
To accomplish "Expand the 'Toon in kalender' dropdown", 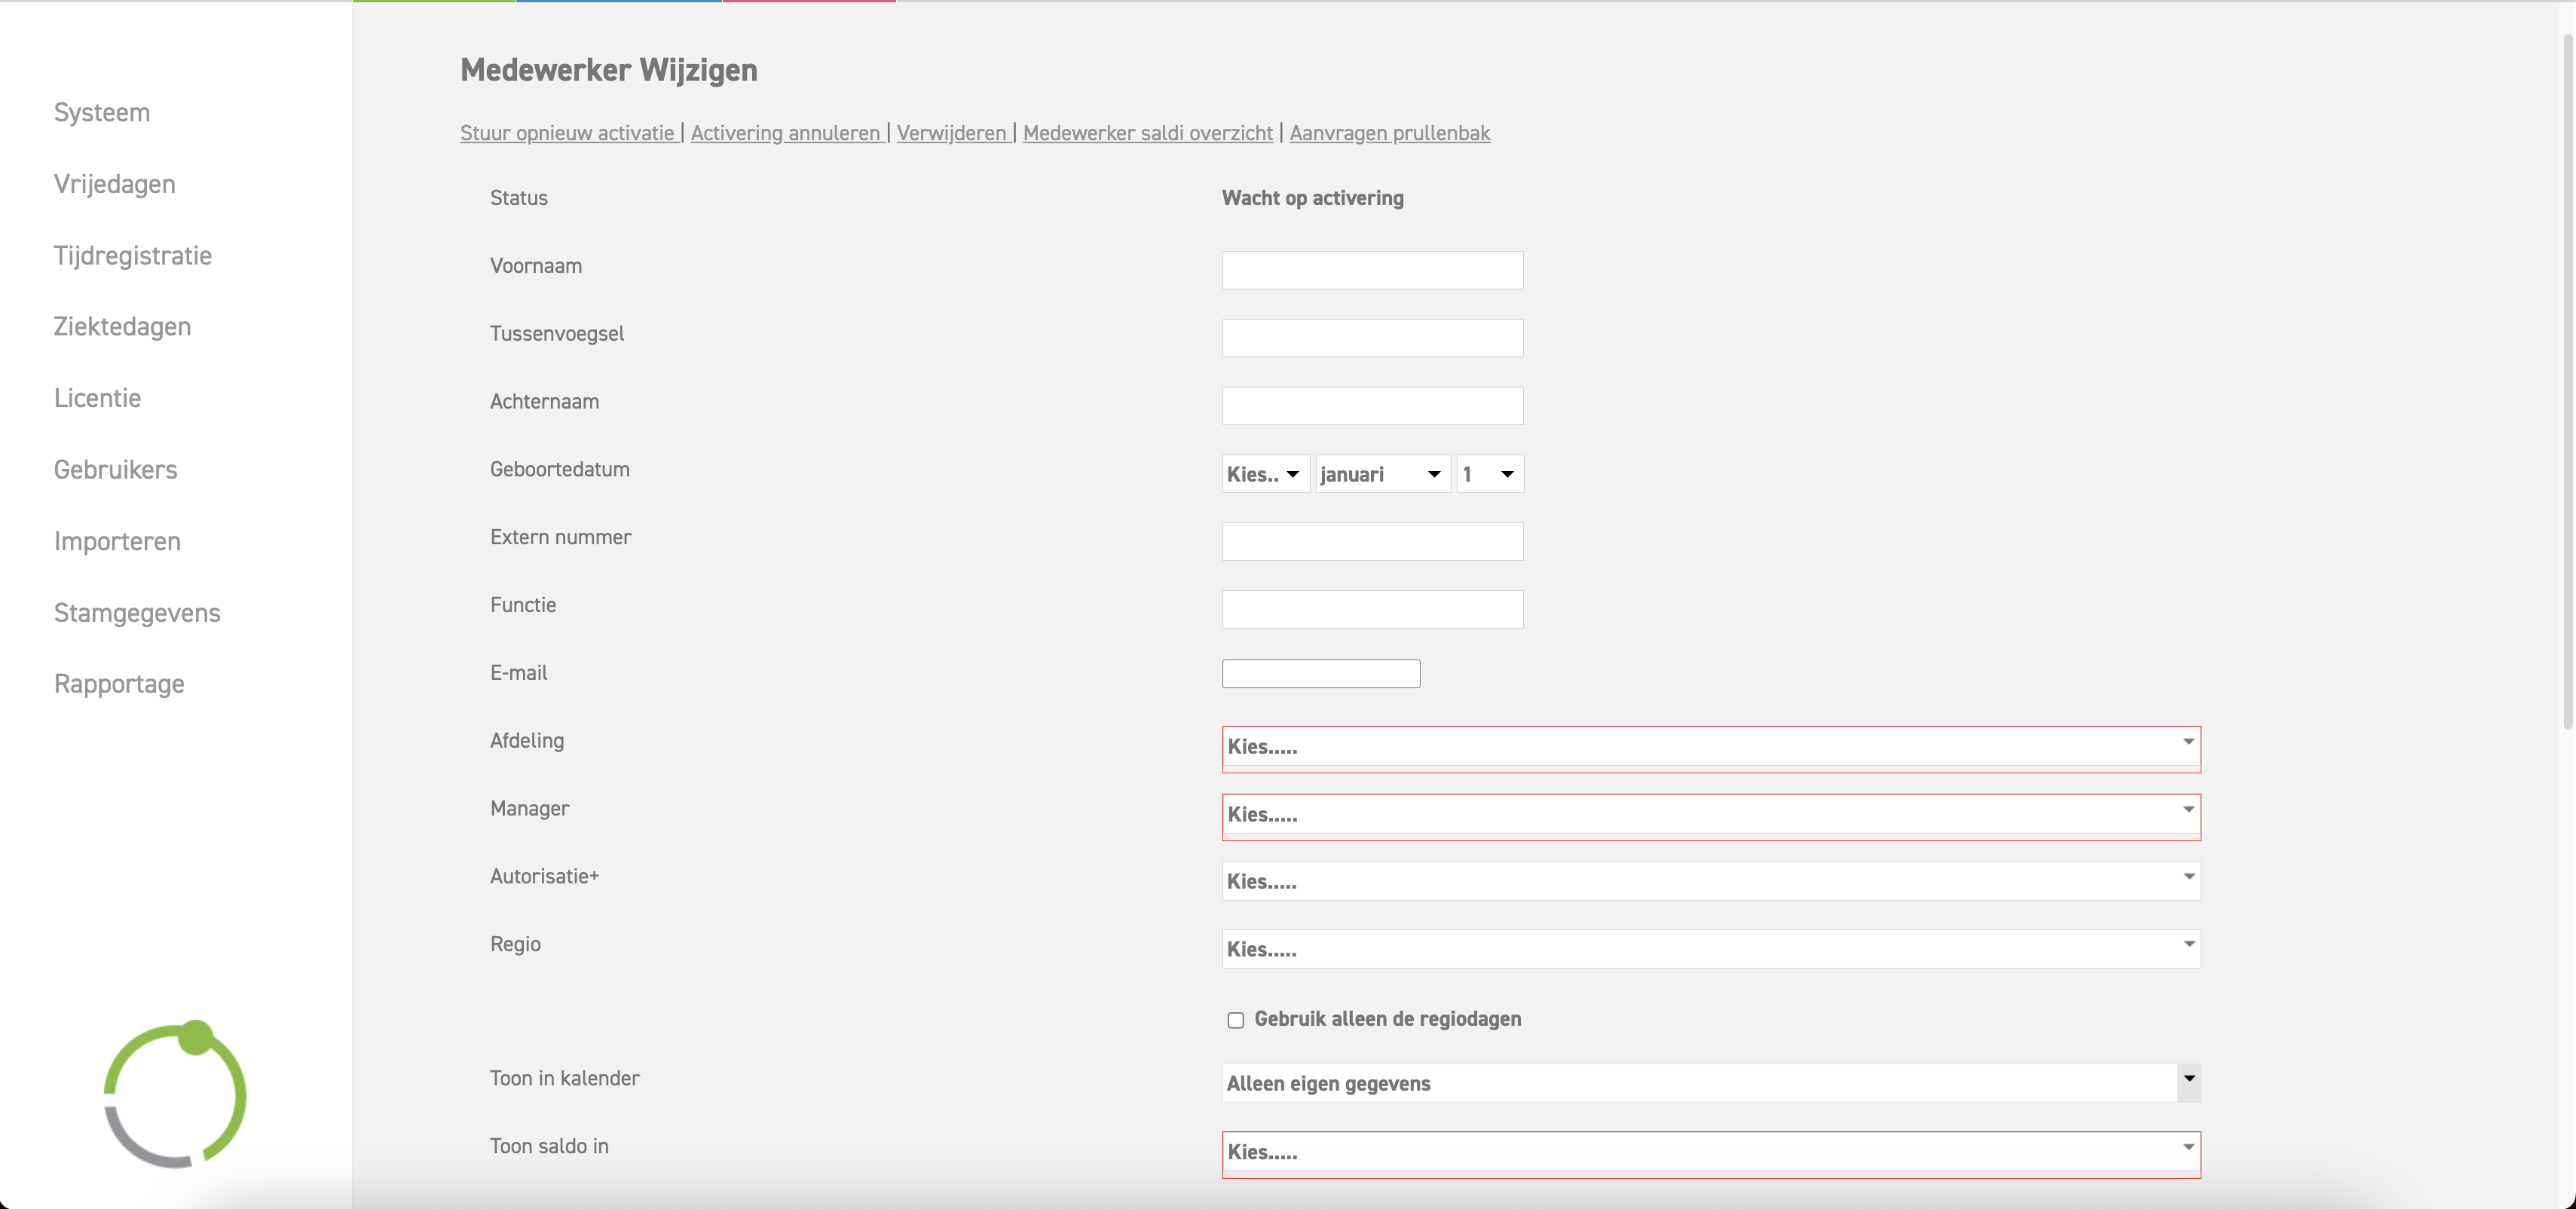I will tap(1710, 1083).
